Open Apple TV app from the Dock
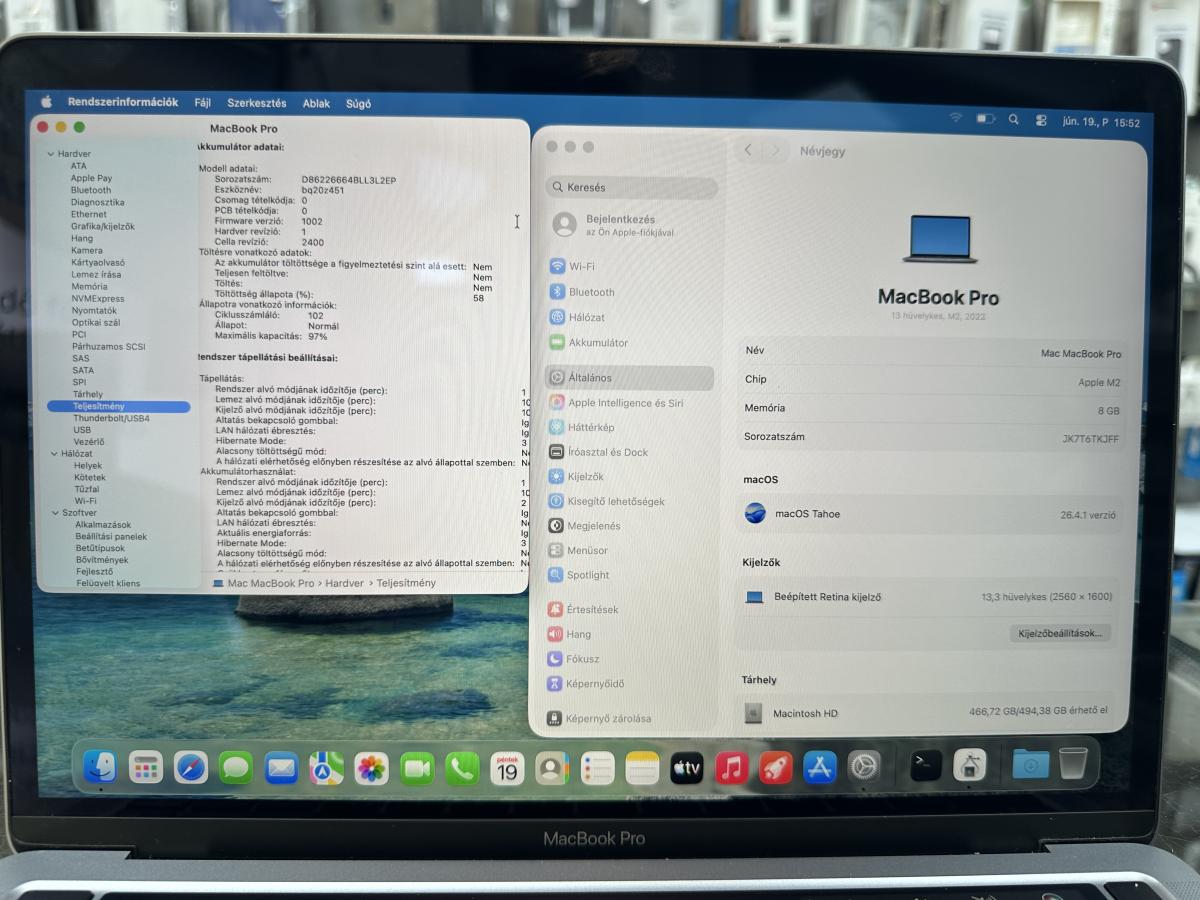1200x900 pixels. click(x=687, y=768)
